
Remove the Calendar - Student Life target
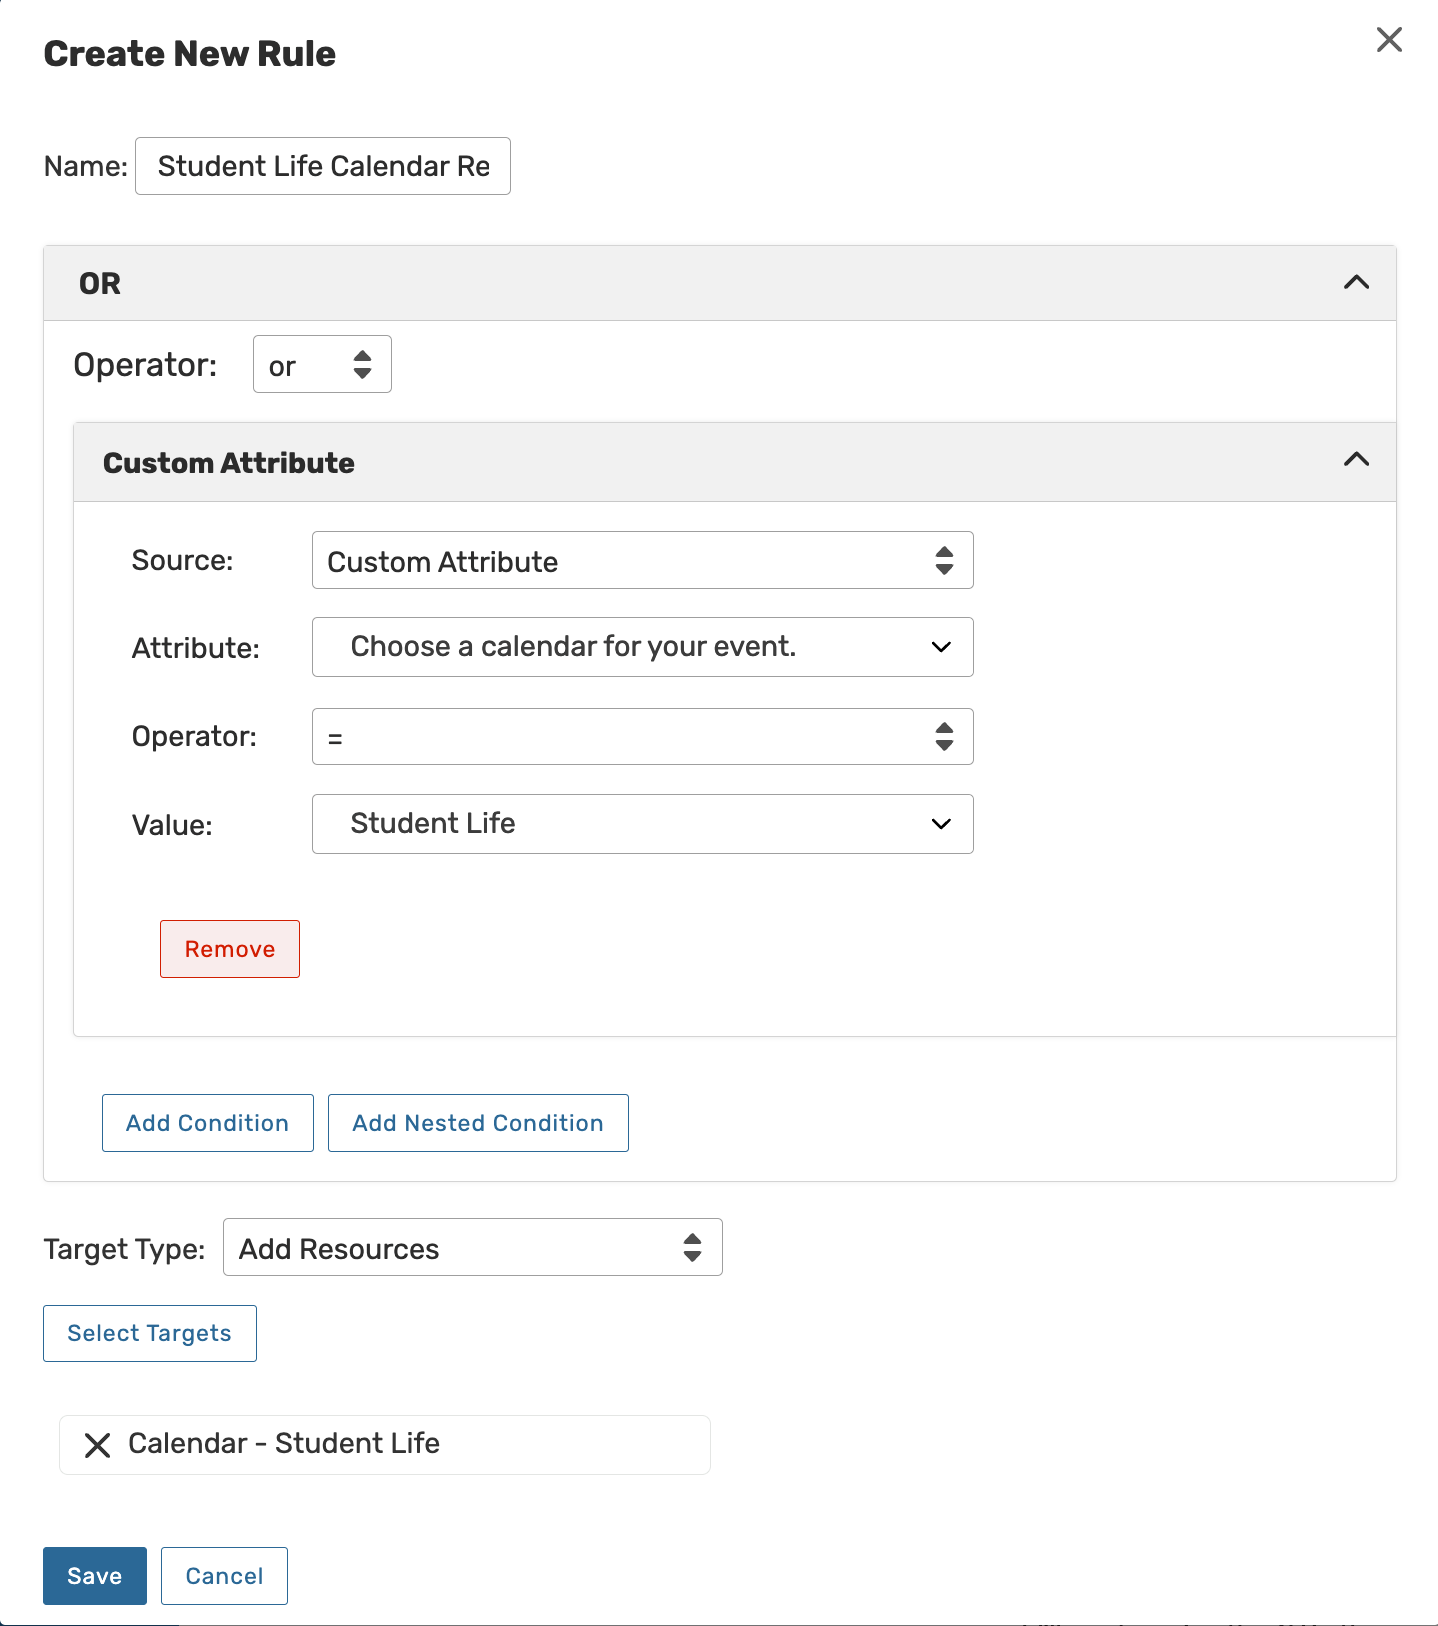point(97,1445)
